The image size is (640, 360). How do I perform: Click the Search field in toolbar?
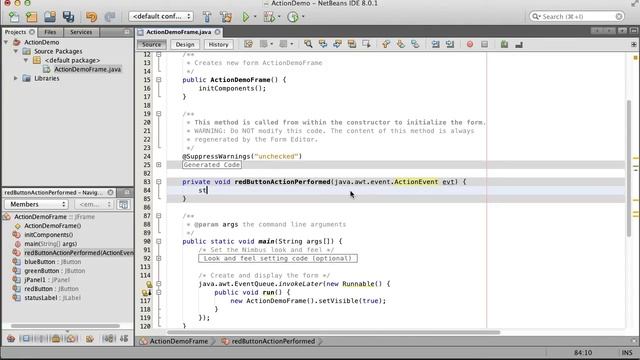577,16
